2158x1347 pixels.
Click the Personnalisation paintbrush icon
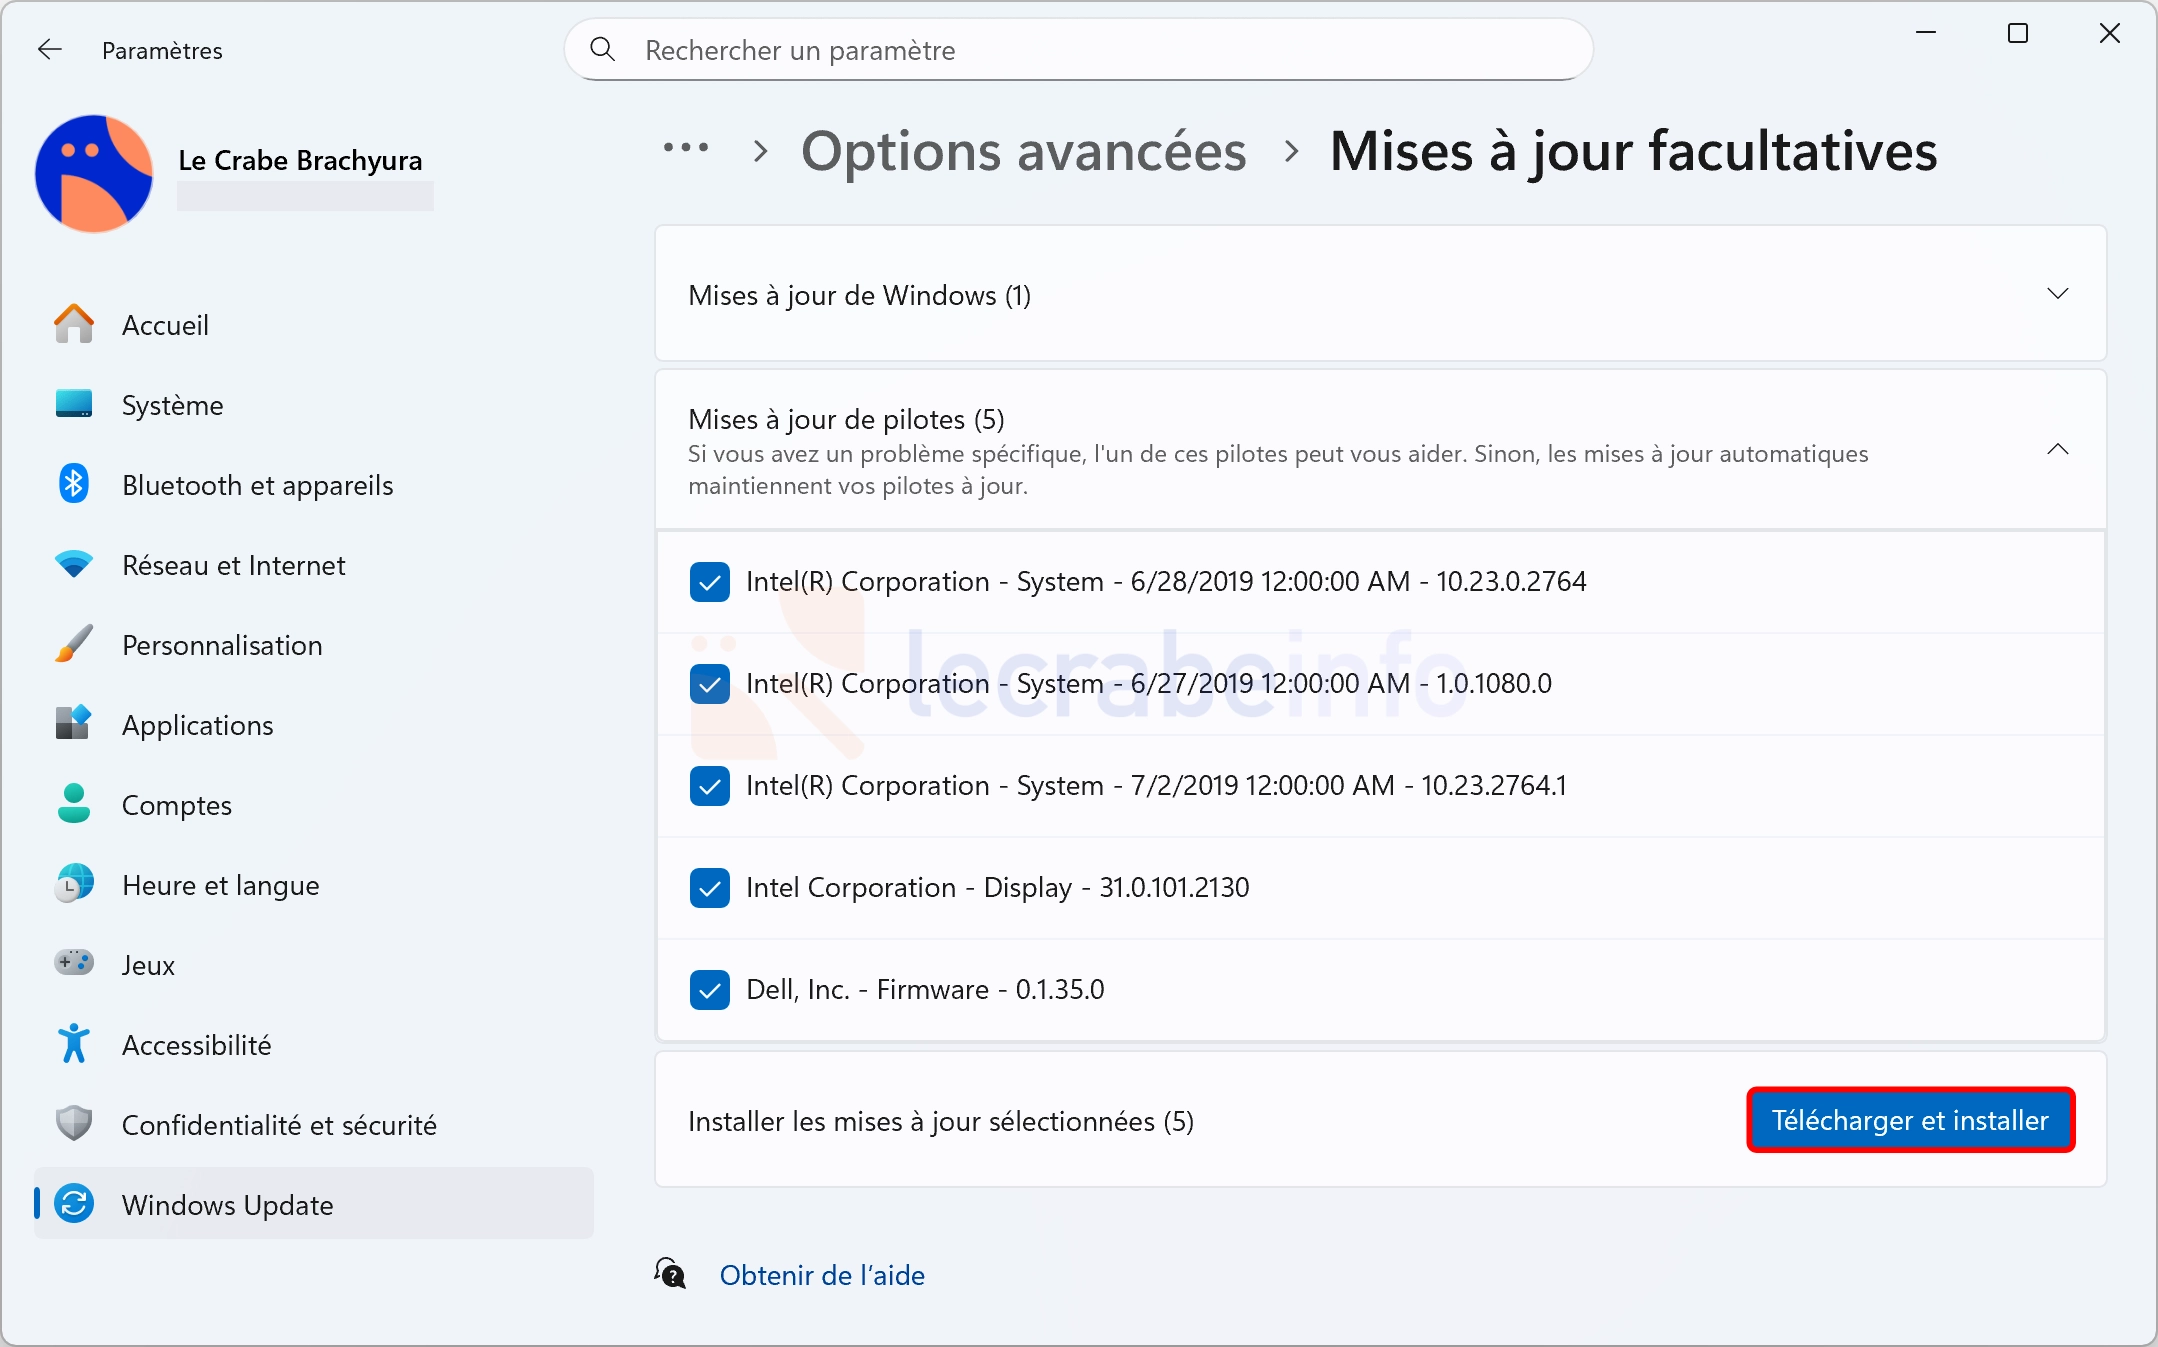tap(74, 645)
